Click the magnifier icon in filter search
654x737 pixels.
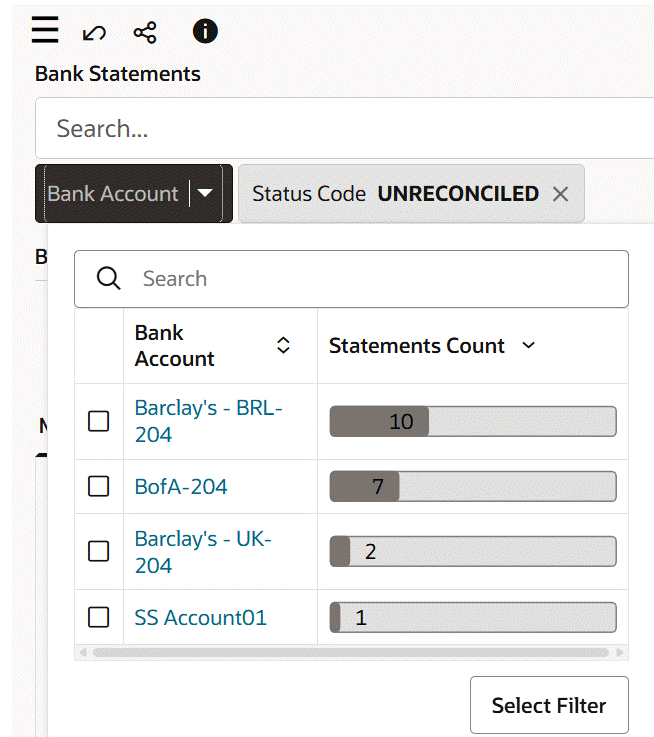(x=109, y=279)
